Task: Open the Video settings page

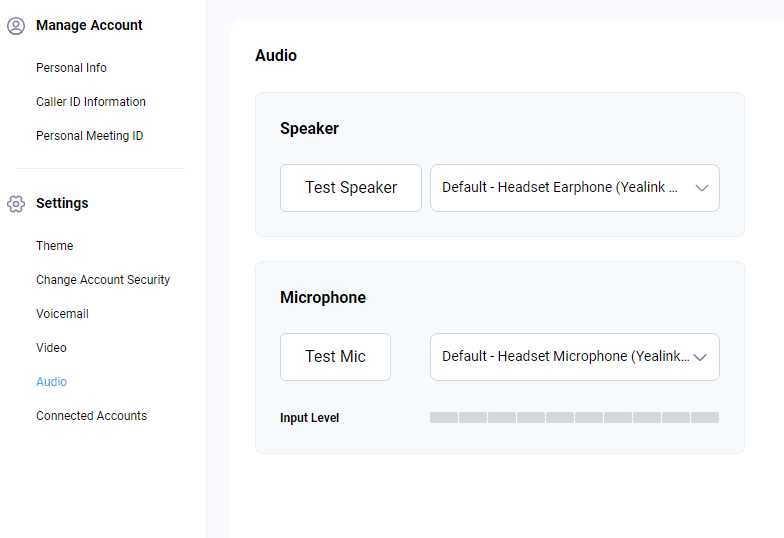Action: pos(51,348)
